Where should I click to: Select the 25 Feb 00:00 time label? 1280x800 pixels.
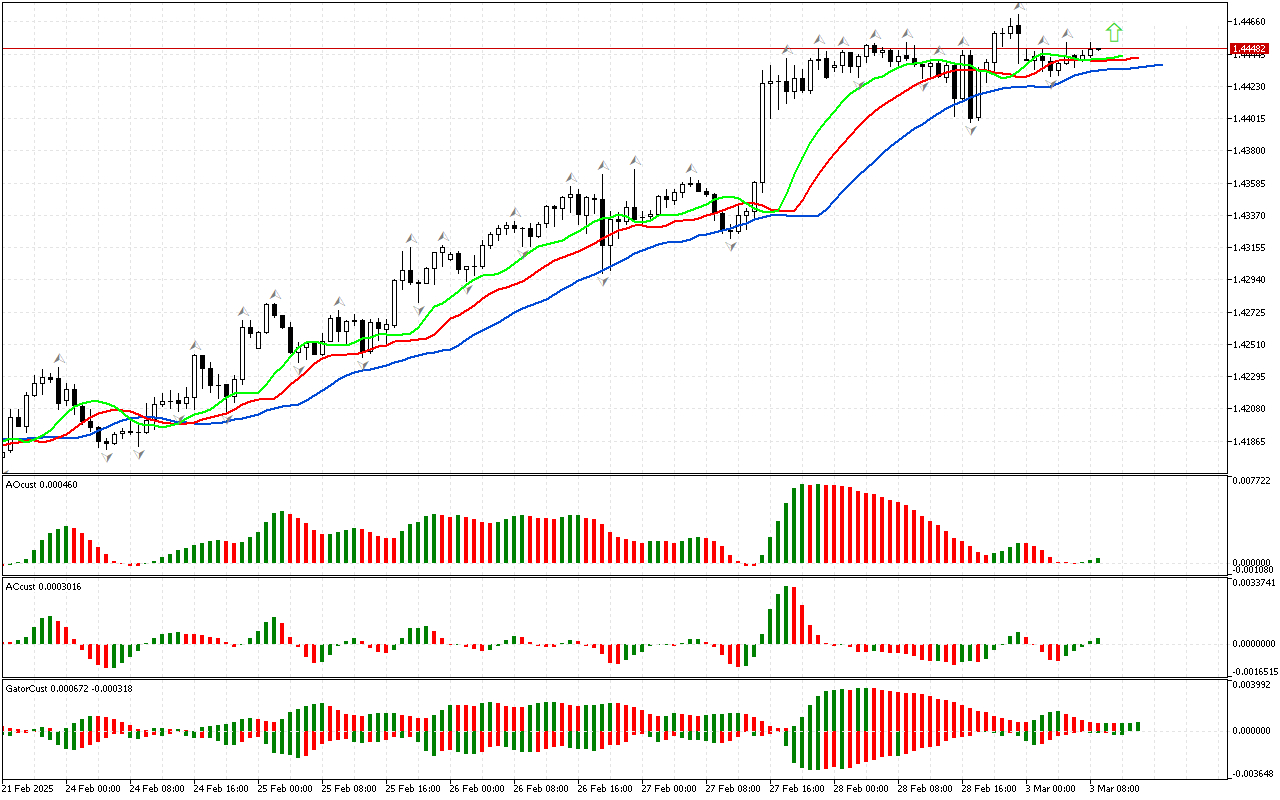285,789
